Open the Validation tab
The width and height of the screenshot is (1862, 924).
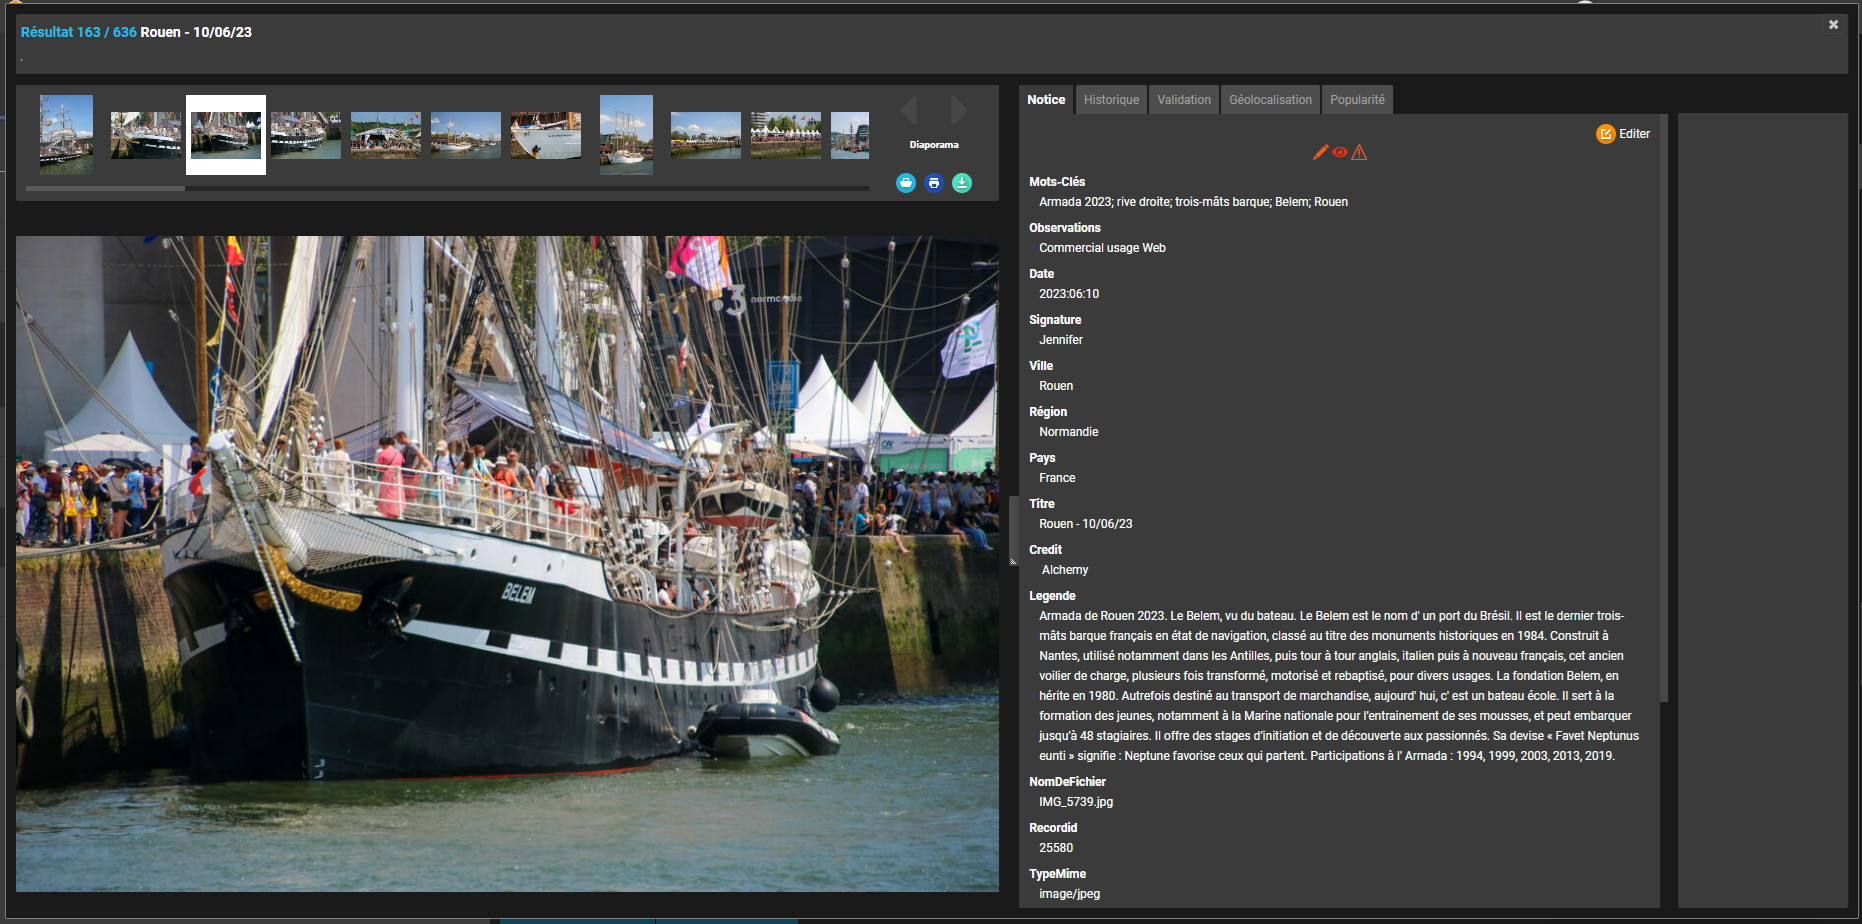1184,100
